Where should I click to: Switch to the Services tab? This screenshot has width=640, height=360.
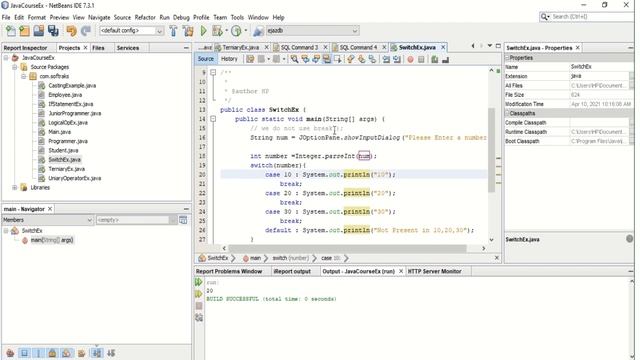[128, 48]
